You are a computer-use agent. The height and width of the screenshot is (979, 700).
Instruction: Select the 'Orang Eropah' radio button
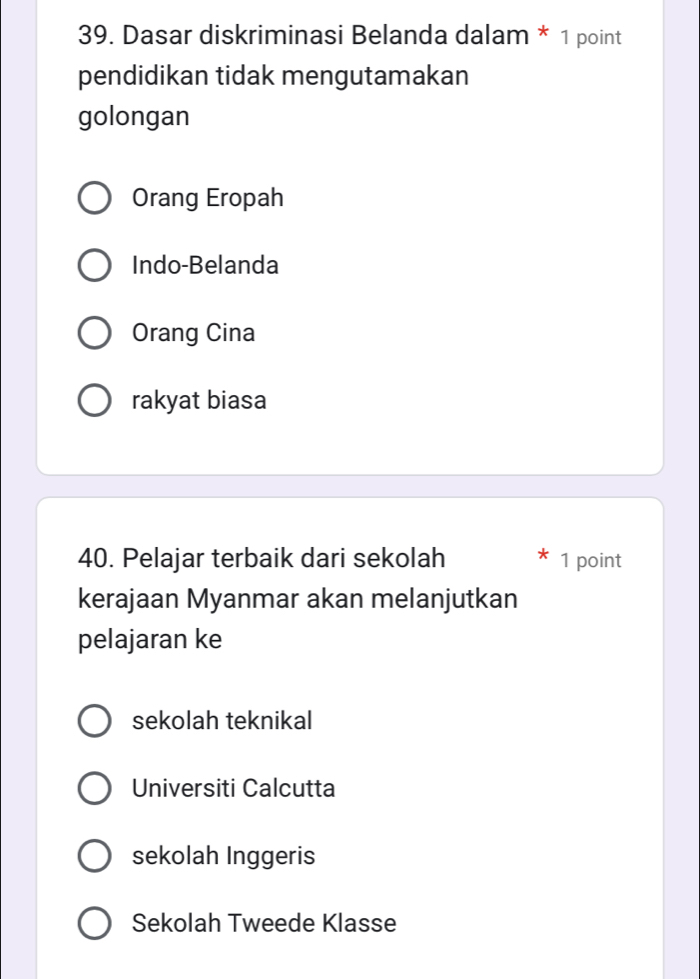click(x=95, y=199)
